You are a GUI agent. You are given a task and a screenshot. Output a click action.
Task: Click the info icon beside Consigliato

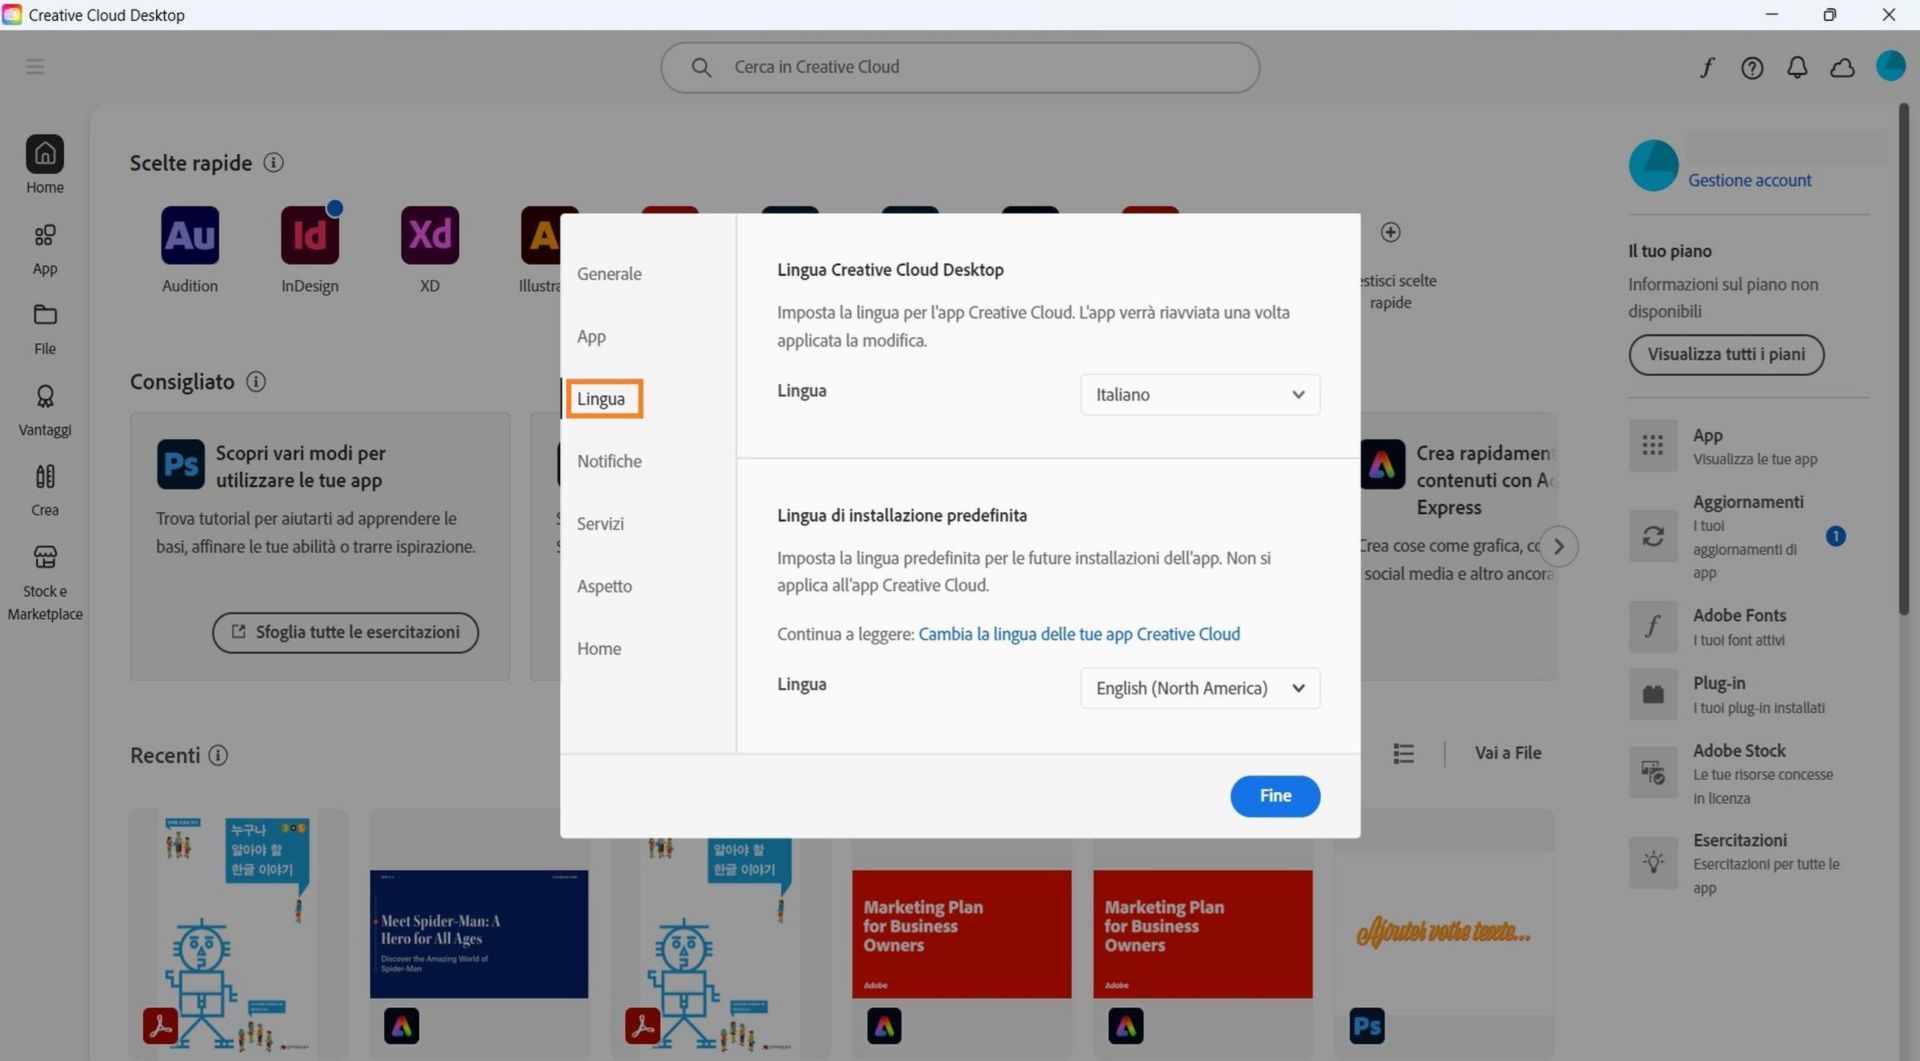coord(256,382)
